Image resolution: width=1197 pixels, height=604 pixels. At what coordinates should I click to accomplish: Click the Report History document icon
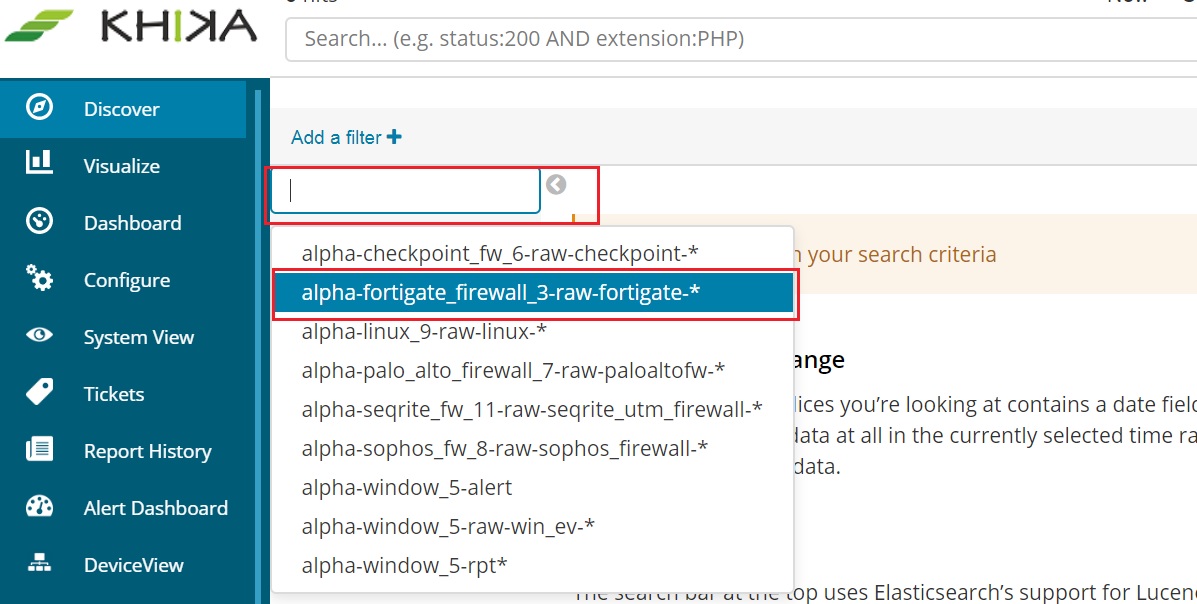pyautogui.click(x=40, y=449)
